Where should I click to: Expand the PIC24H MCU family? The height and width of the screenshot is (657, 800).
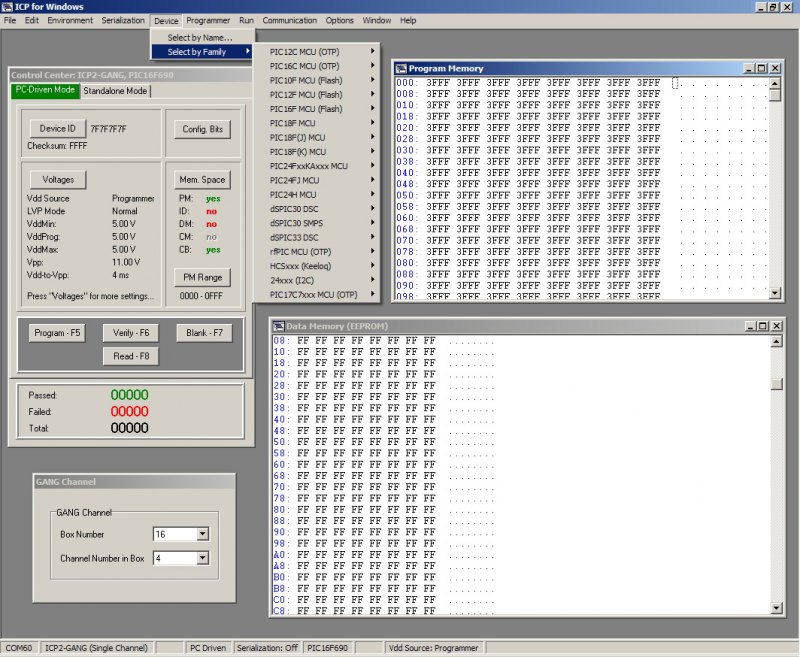click(x=316, y=194)
